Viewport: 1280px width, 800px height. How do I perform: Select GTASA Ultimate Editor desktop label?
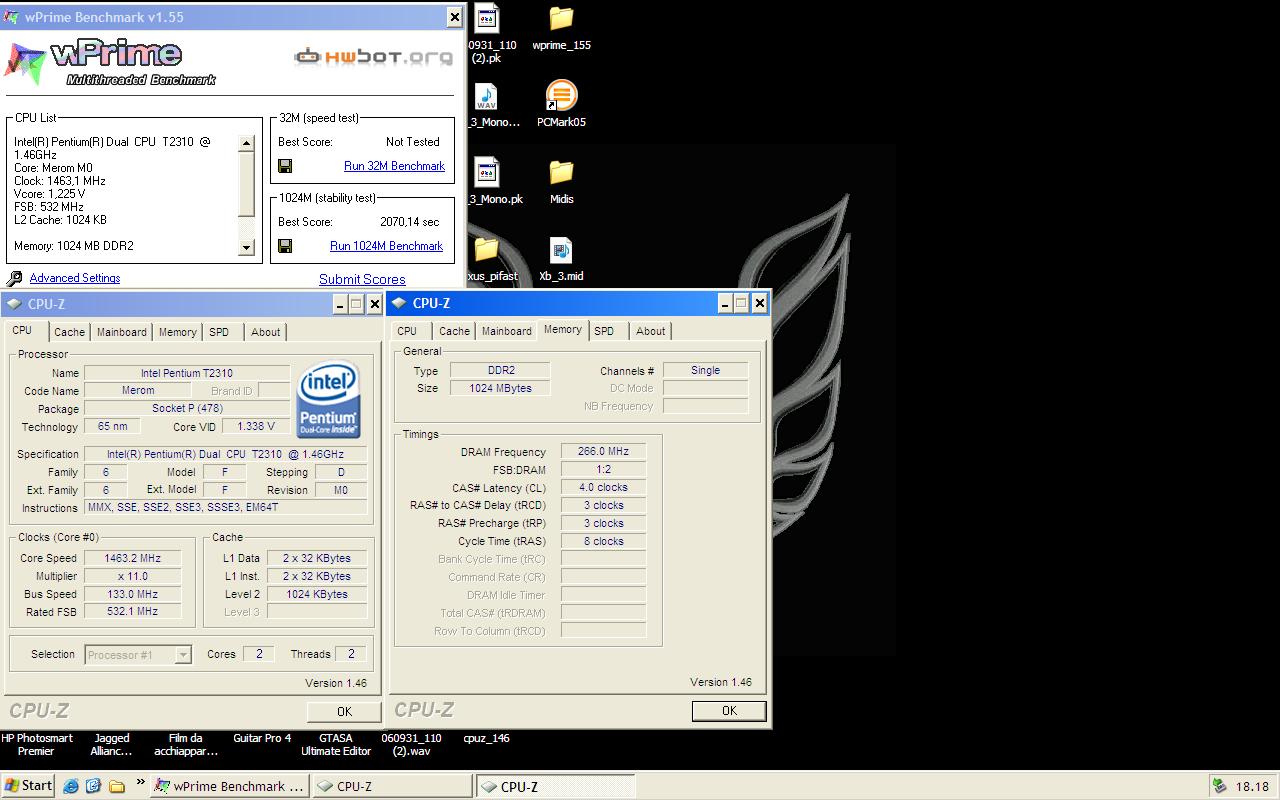(x=336, y=745)
